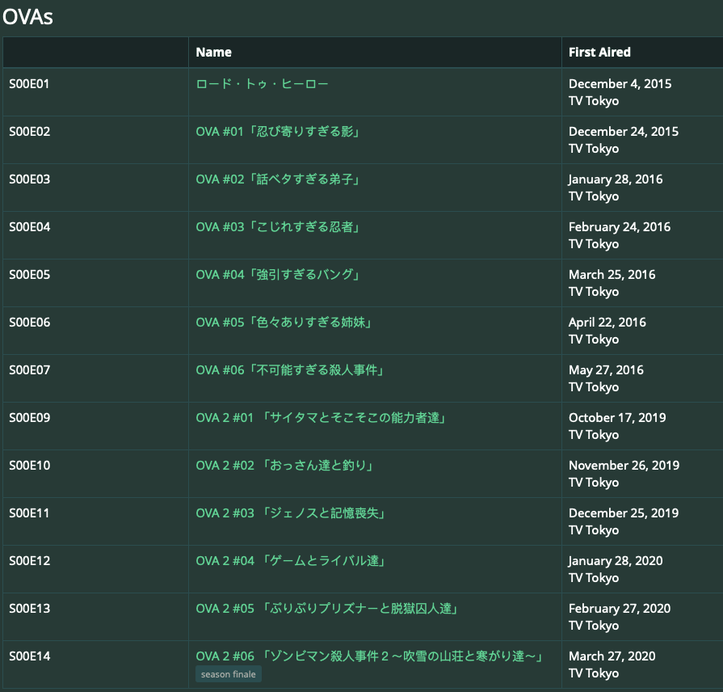Click OVA #02「話ベタすぎる弟子」link
The height and width of the screenshot is (692, 723).
point(278,180)
